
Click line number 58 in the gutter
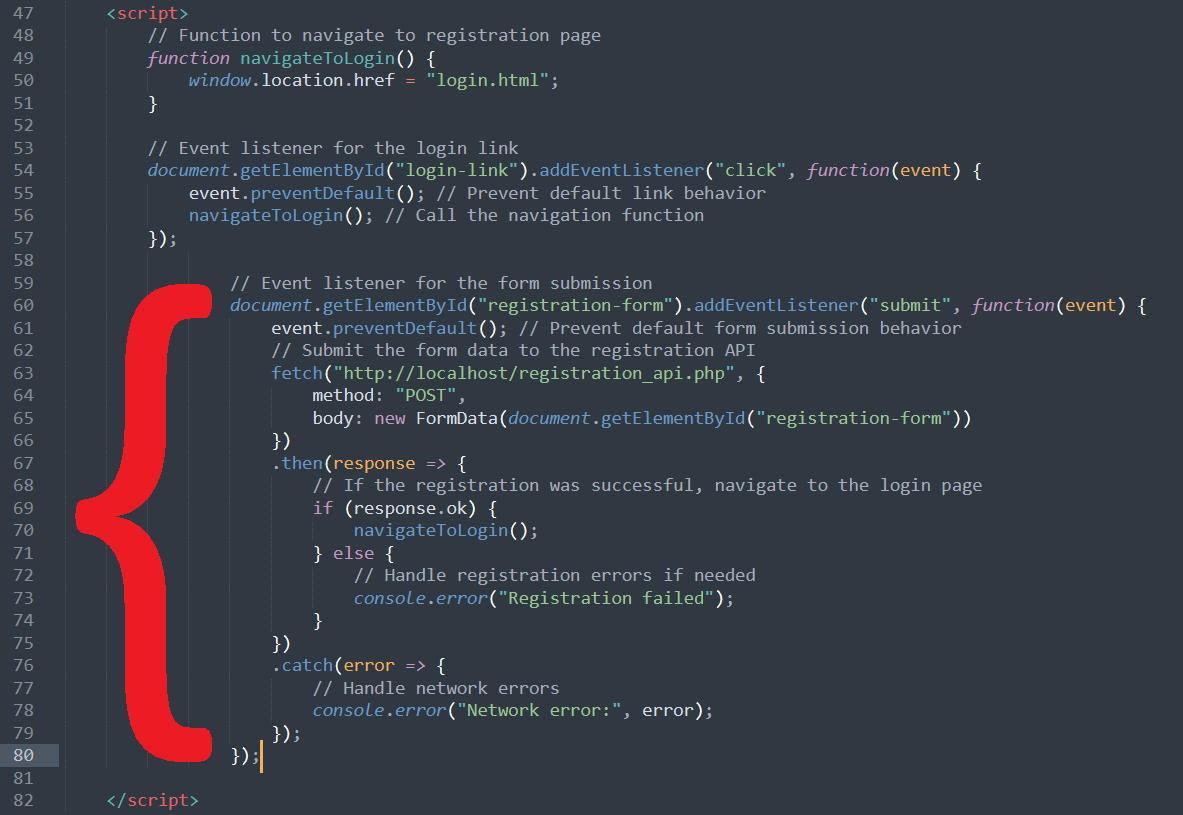coord(23,260)
